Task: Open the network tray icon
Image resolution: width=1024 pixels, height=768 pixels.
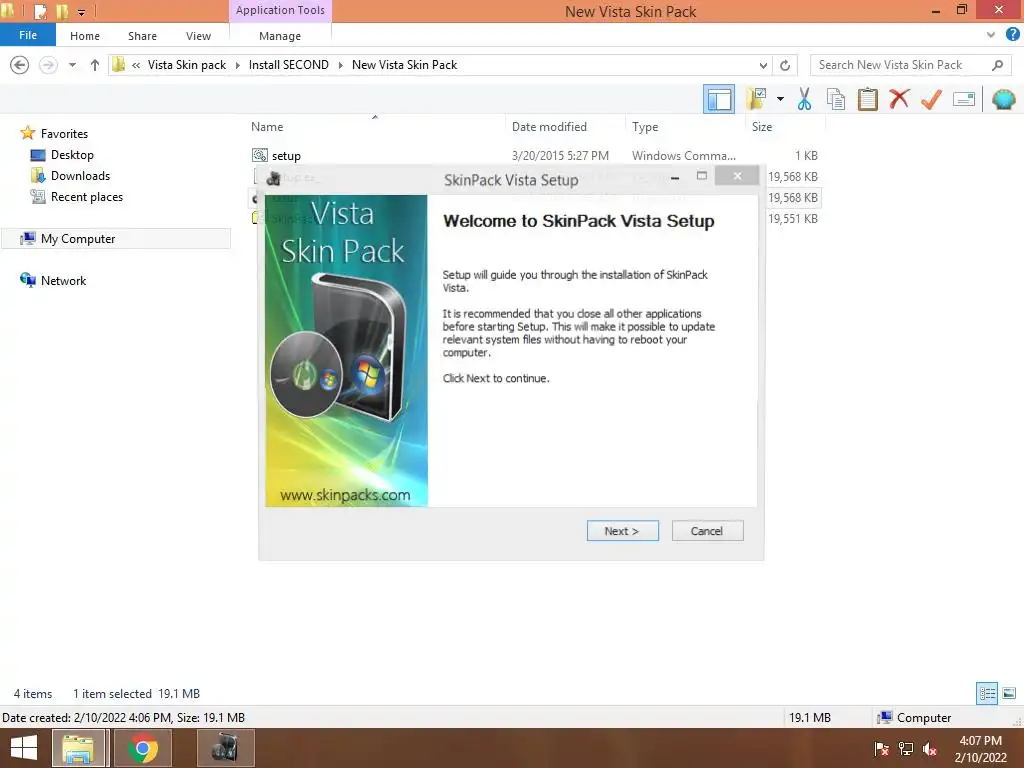Action: [906, 749]
